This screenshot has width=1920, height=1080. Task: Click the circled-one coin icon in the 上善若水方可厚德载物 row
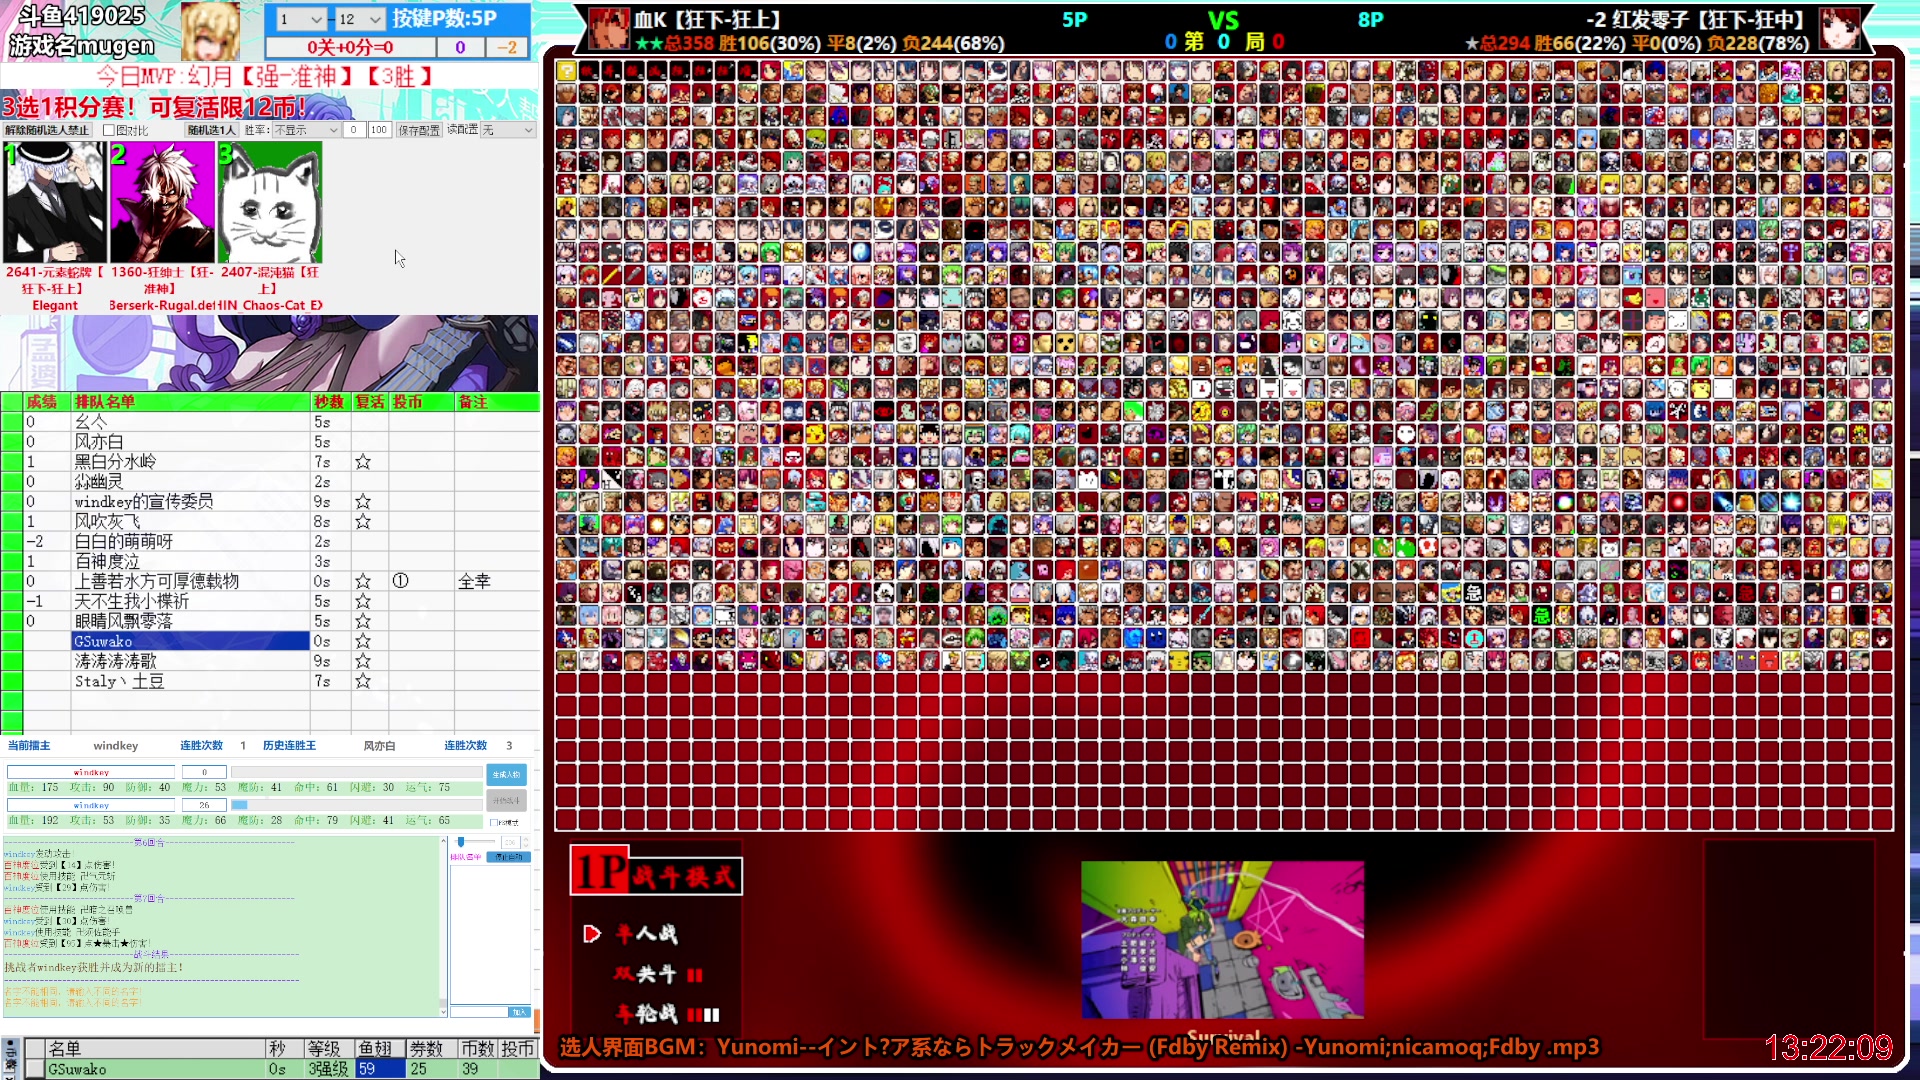click(x=400, y=581)
